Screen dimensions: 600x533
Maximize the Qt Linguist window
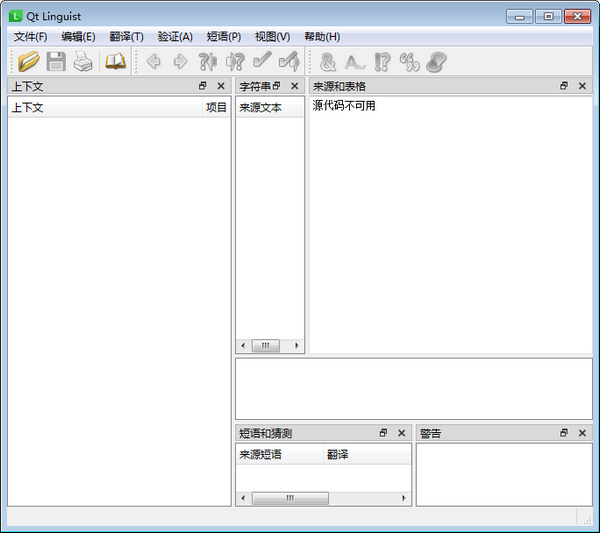pos(548,16)
